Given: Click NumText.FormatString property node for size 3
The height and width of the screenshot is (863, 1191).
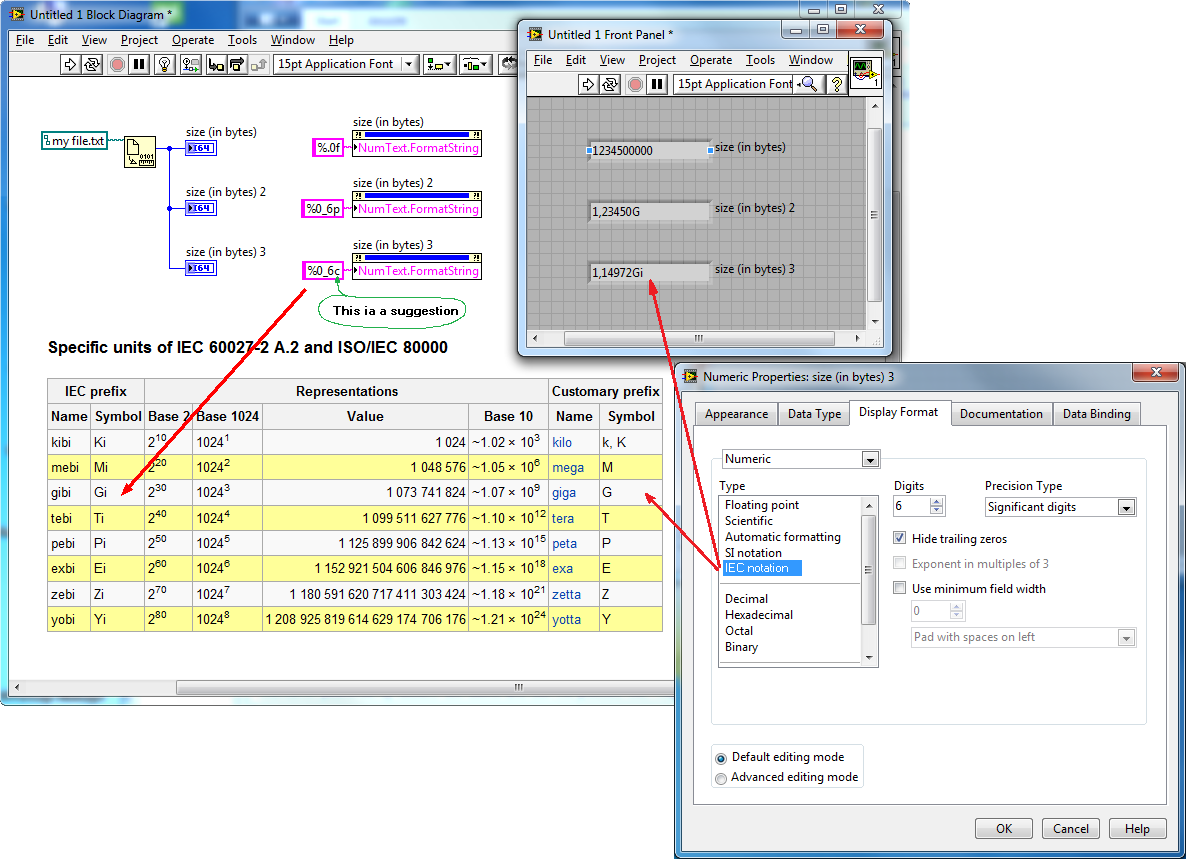Looking at the screenshot, I should (417, 267).
